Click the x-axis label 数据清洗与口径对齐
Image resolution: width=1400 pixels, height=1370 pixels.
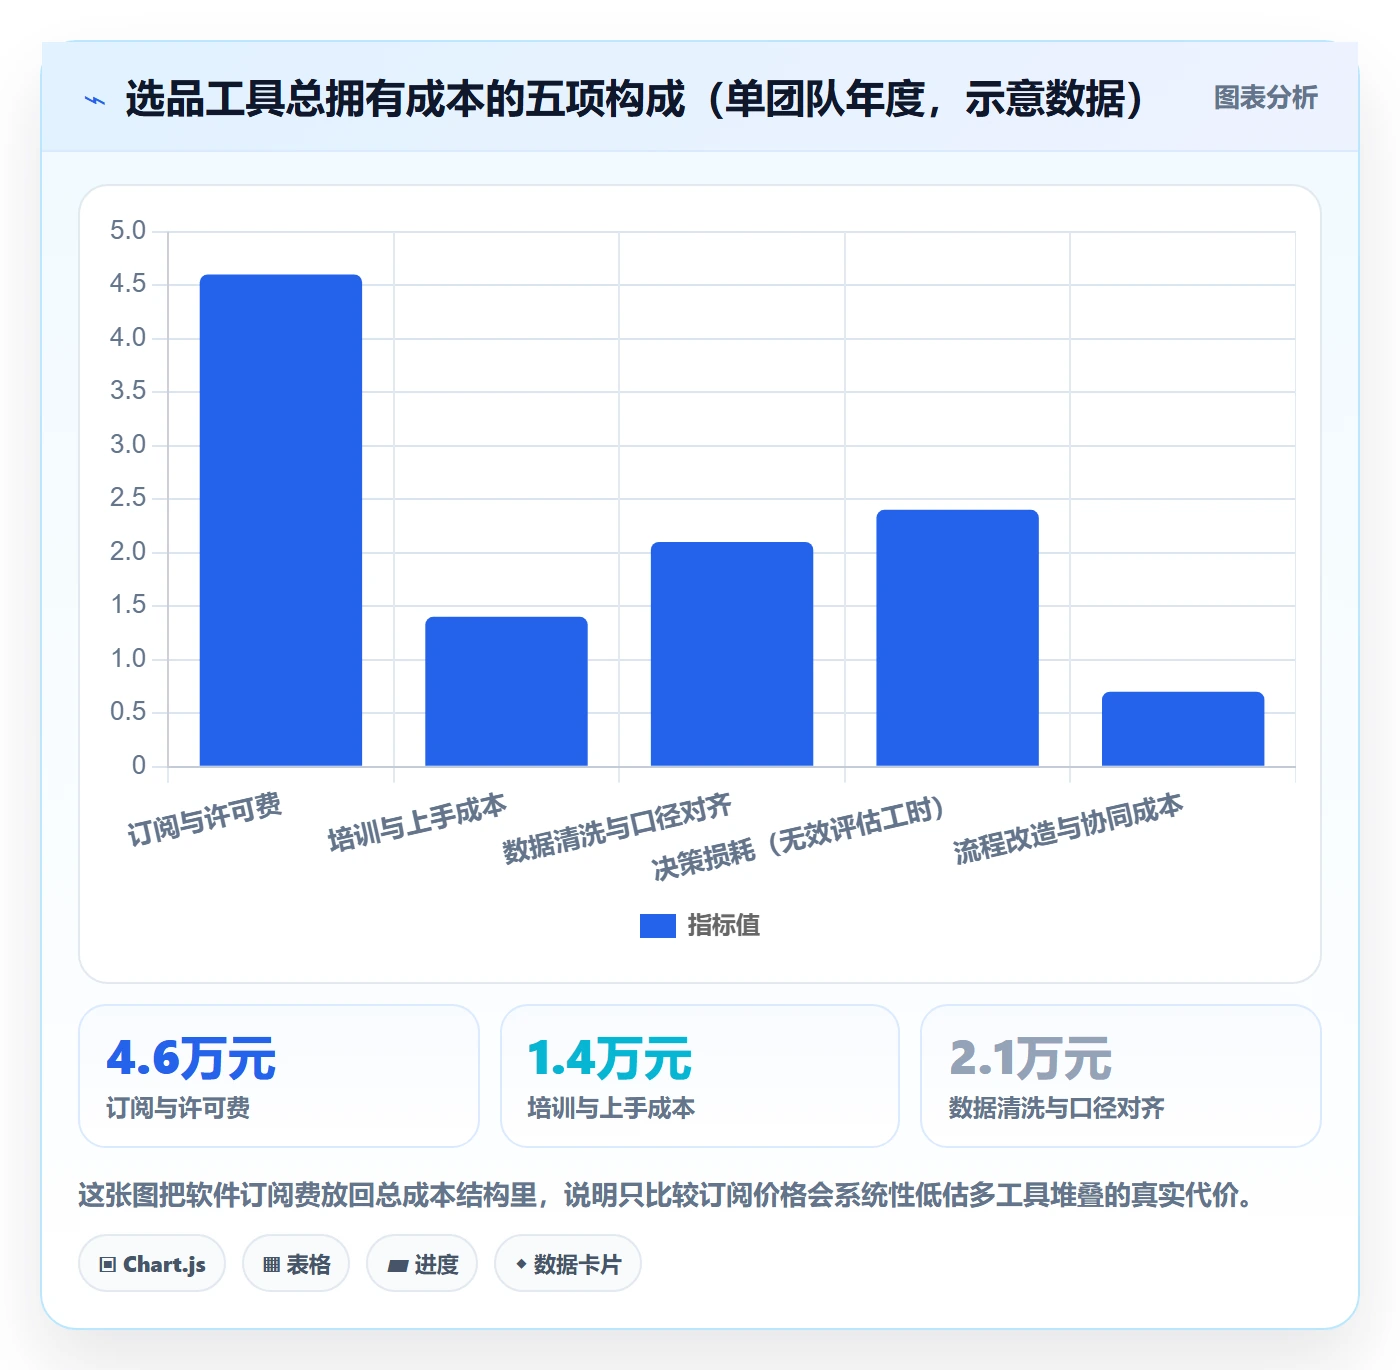[x=617, y=829]
